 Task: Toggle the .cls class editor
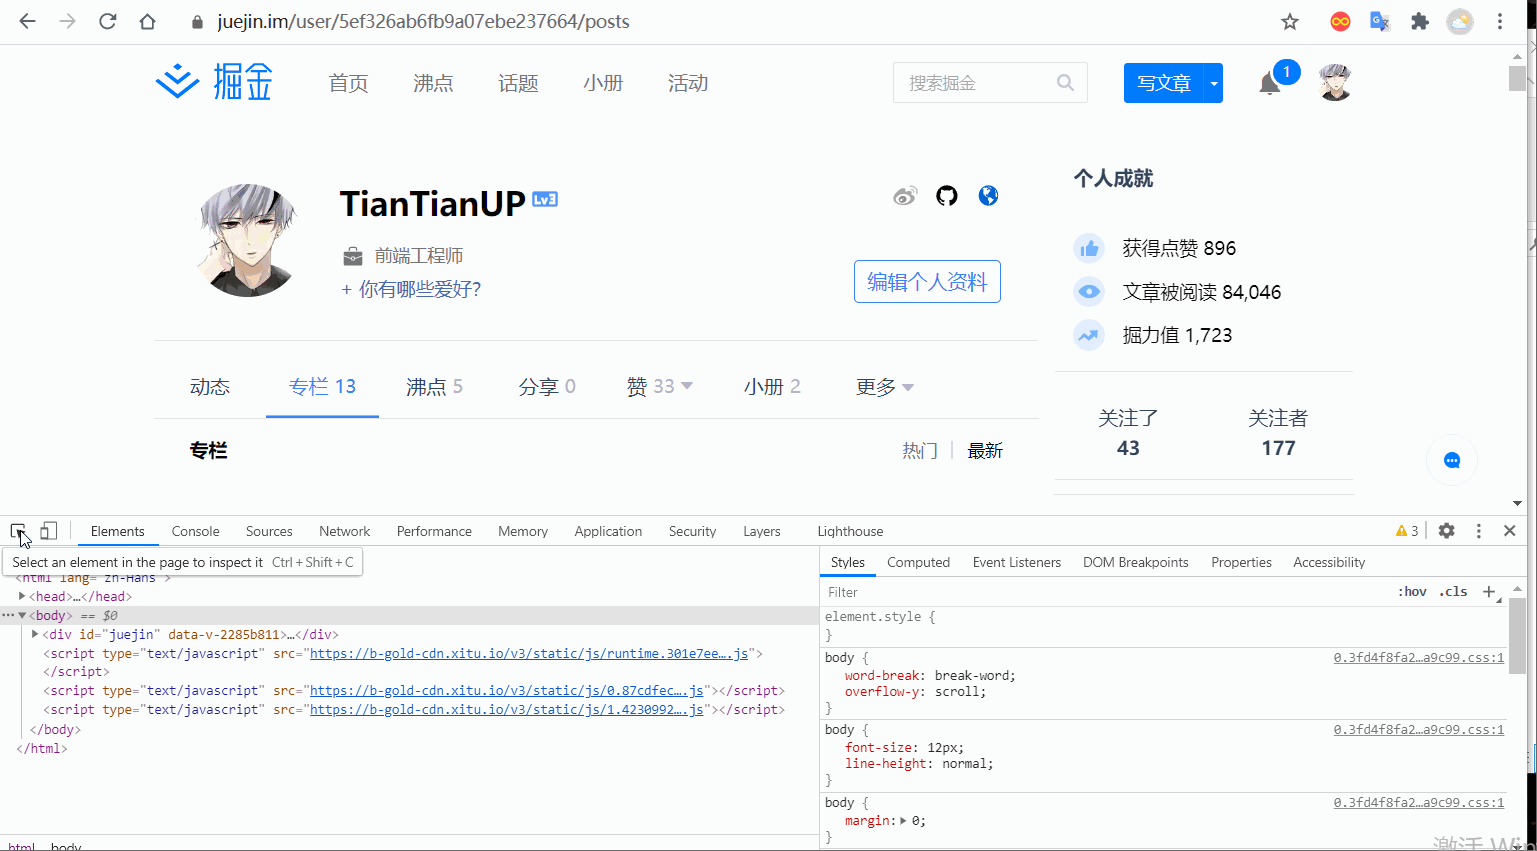(x=1453, y=592)
